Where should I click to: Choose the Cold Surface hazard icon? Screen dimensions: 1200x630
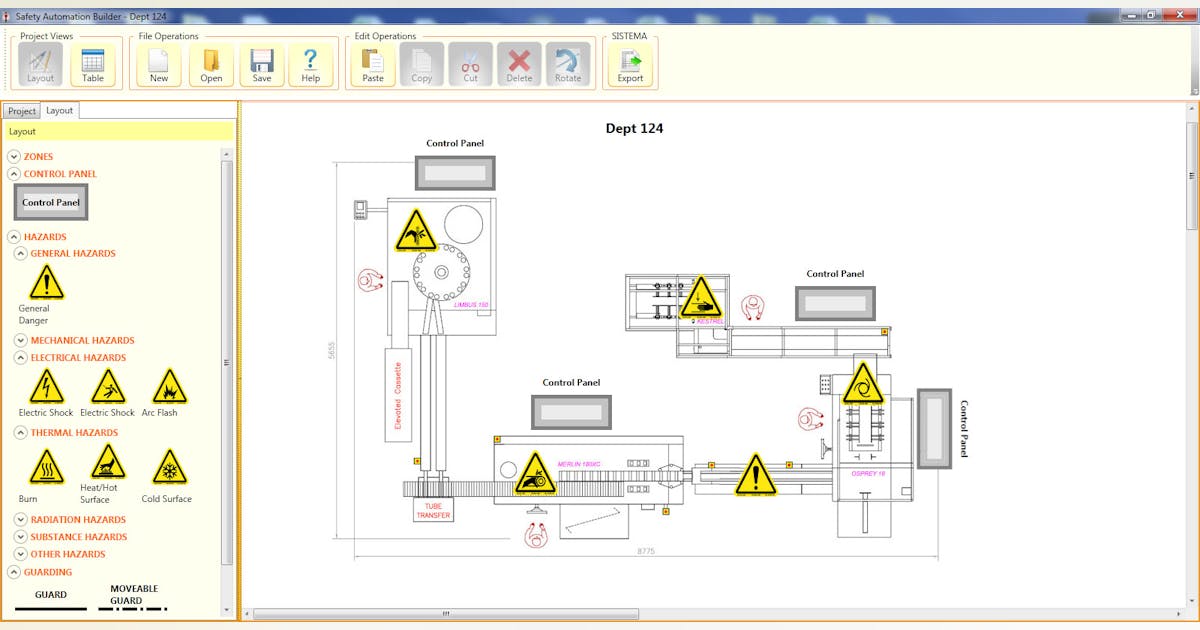click(x=168, y=463)
